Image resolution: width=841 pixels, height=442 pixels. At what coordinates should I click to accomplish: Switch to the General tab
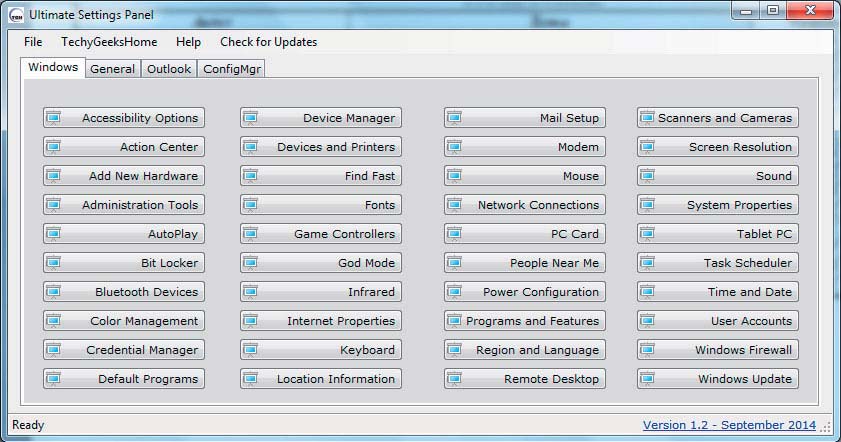pyautogui.click(x=113, y=69)
